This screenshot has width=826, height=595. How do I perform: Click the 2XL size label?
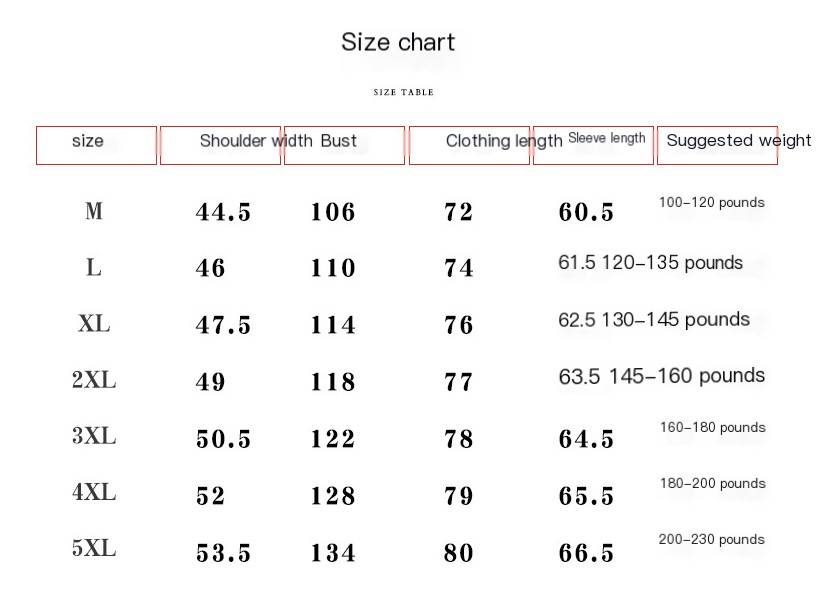click(x=94, y=380)
